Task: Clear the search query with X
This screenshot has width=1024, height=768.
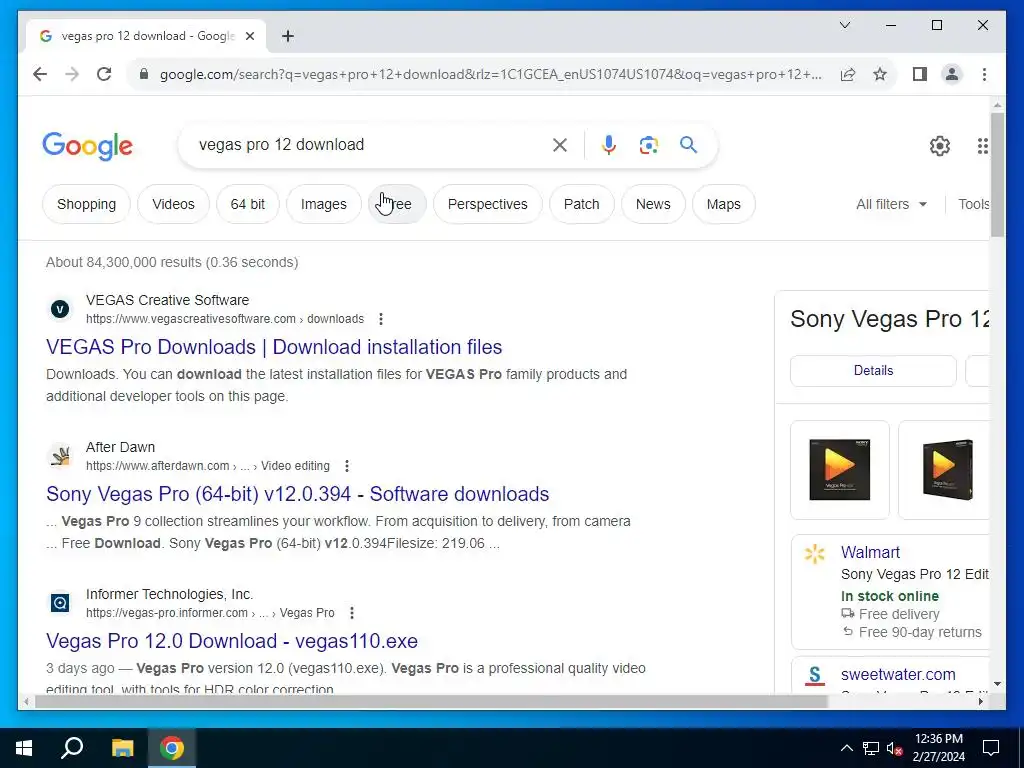Action: click(x=560, y=145)
